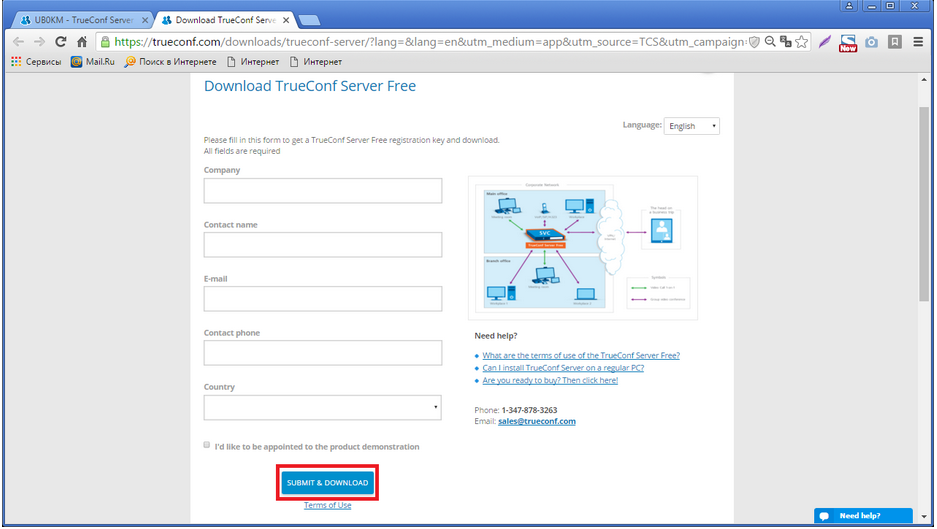
Task: Click the purple feather extension icon
Action: pyautogui.click(x=825, y=42)
